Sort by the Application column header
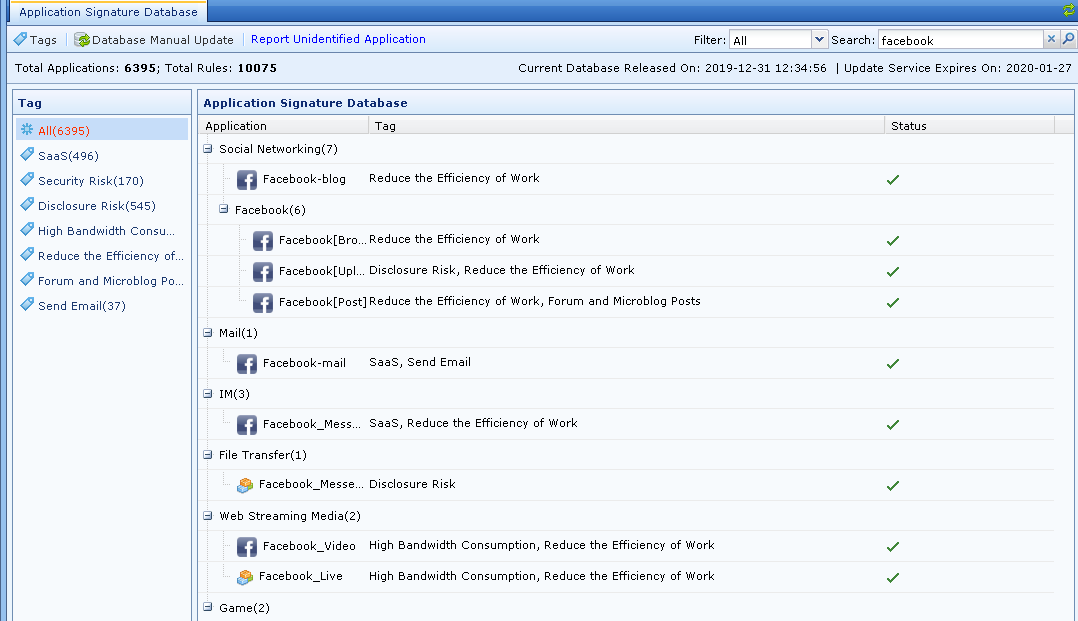This screenshot has height=621, width=1078. 283,126
